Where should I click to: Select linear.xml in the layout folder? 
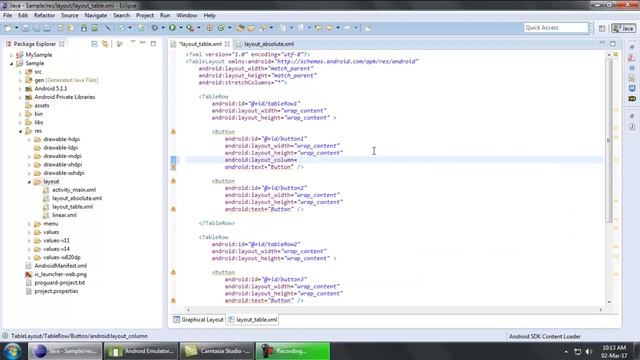click(64, 215)
